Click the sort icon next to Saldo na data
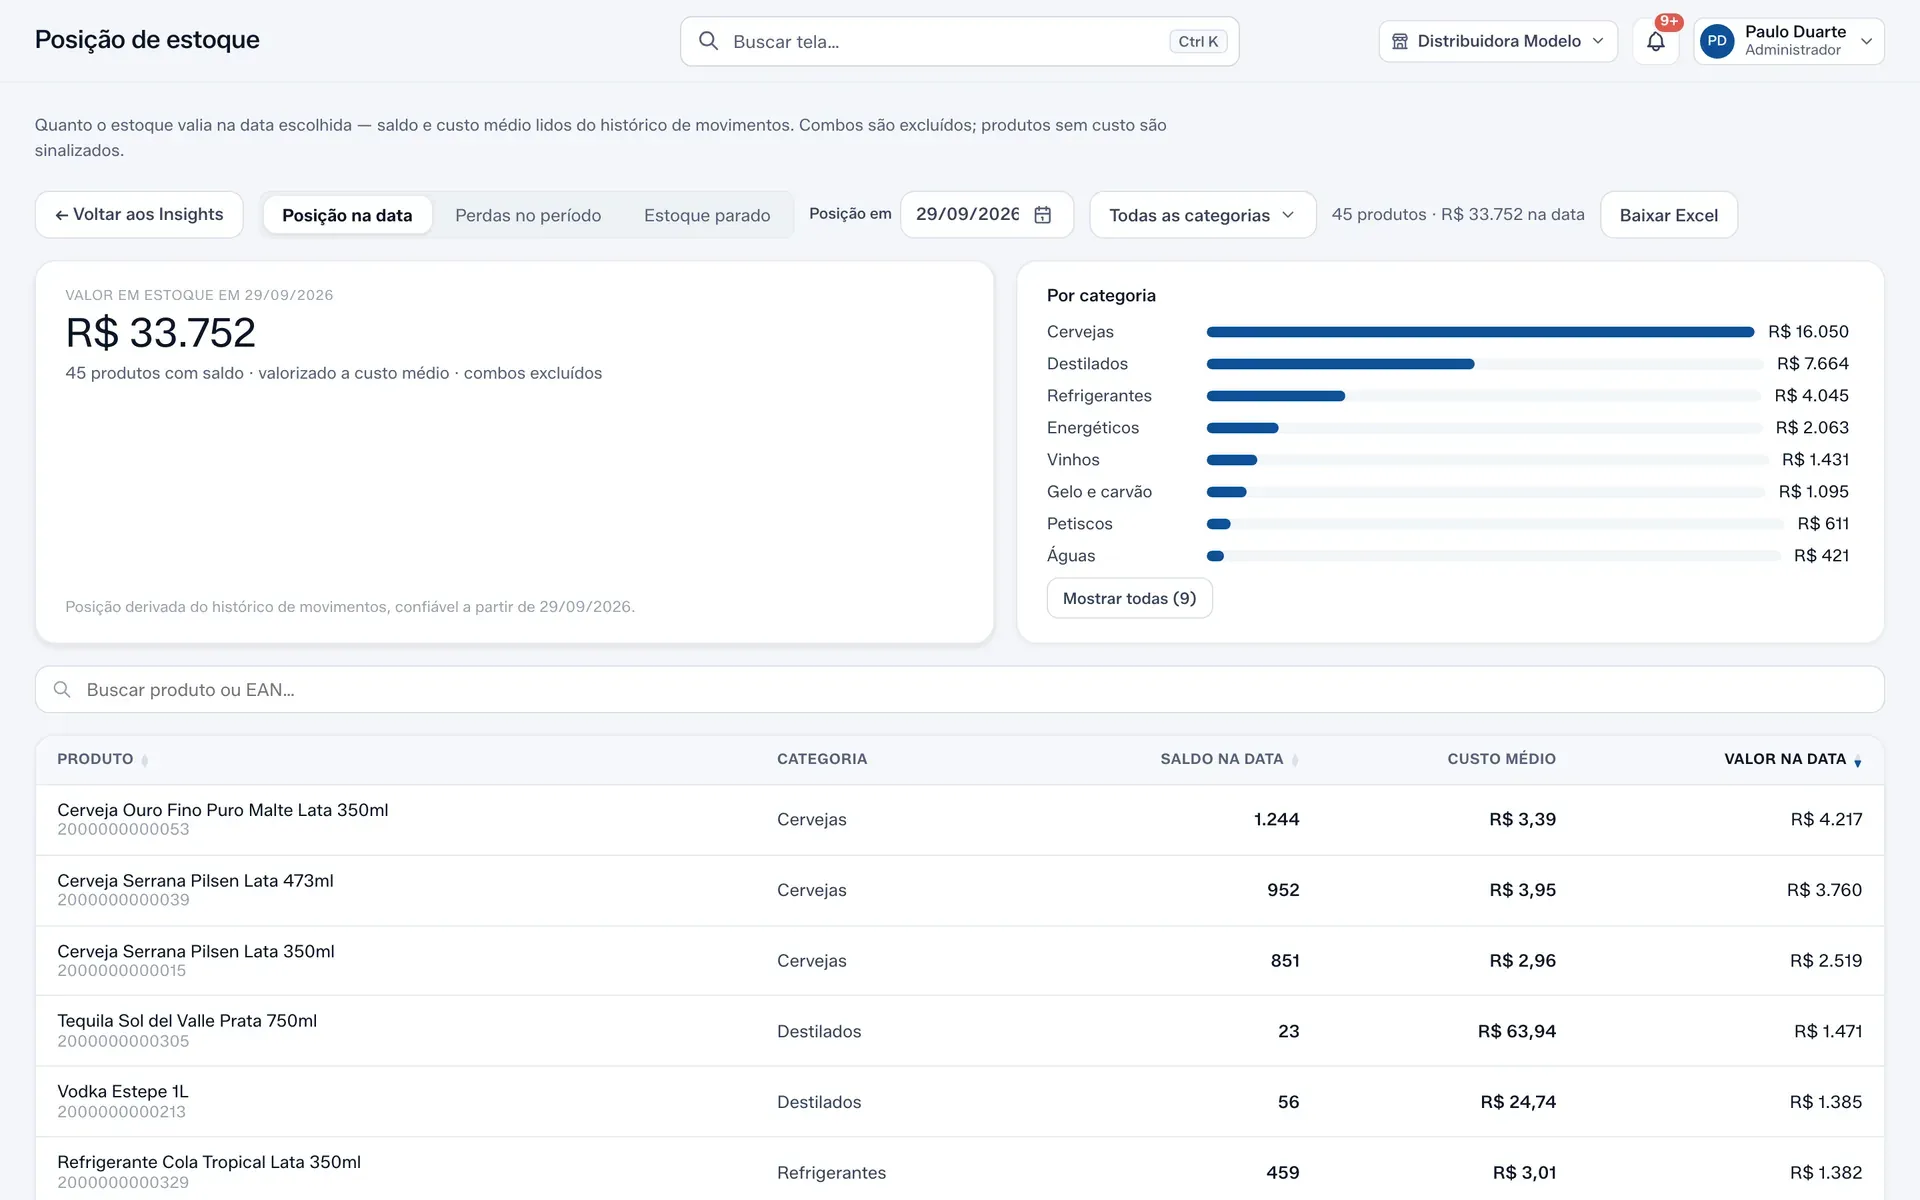Viewport: 1920px width, 1200px height. pyautogui.click(x=1295, y=761)
